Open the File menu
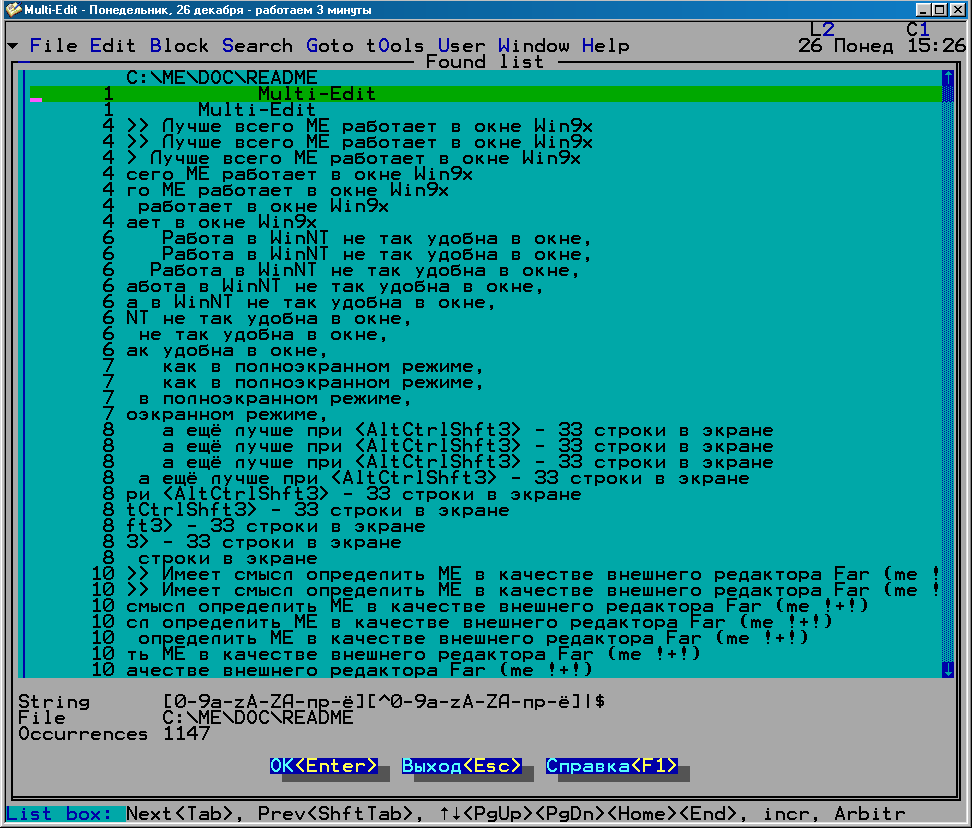Image resolution: width=972 pixels, height=828 pixels. point(53,46)
